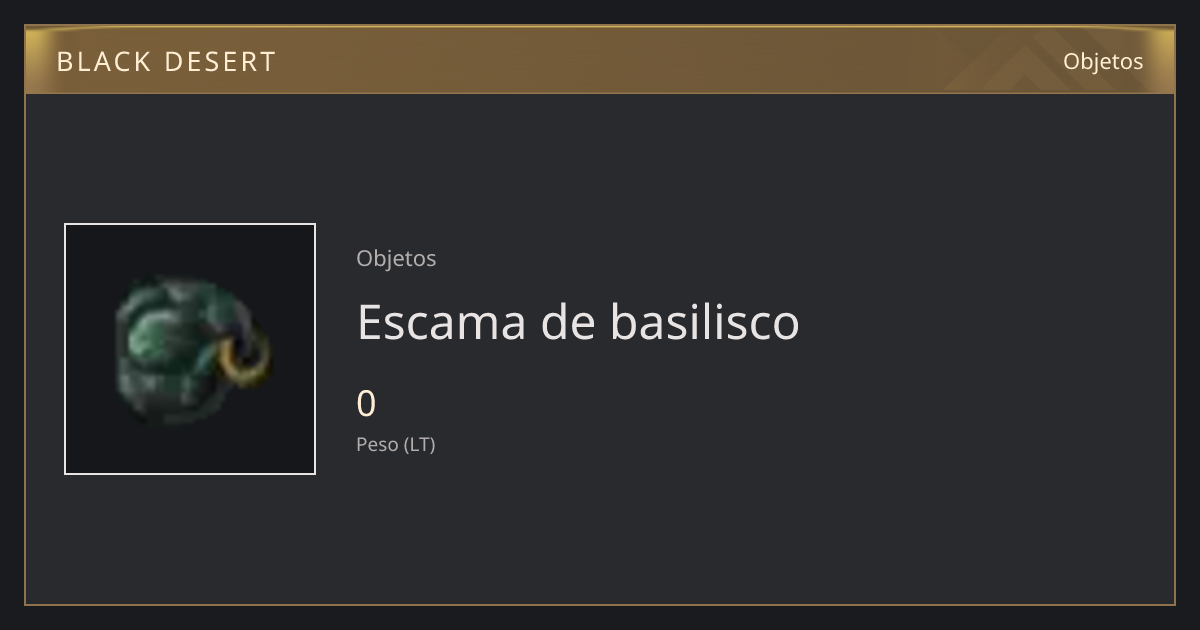Click the word DESERT in the header
This screenshot has width=1200, height=630.
220,62
